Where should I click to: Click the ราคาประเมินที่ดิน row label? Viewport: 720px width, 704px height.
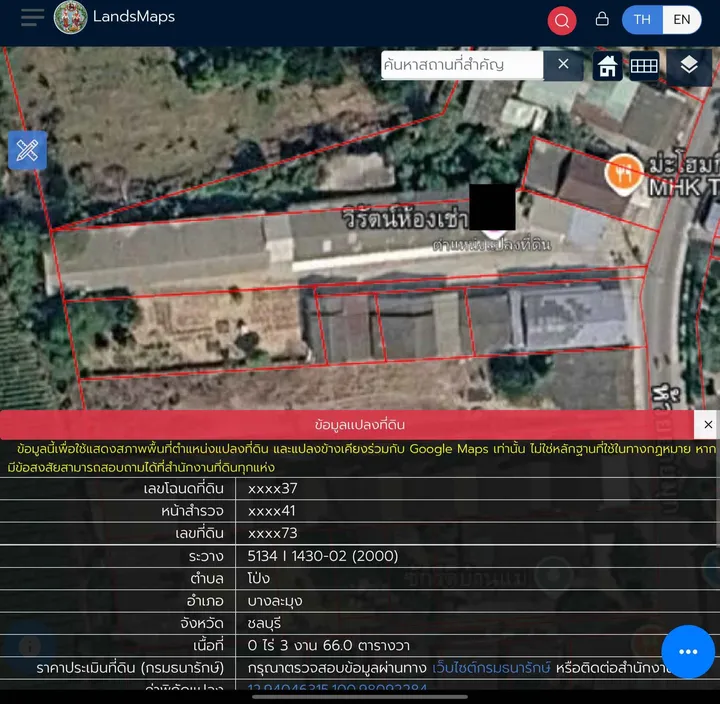[x=130, y=668]
